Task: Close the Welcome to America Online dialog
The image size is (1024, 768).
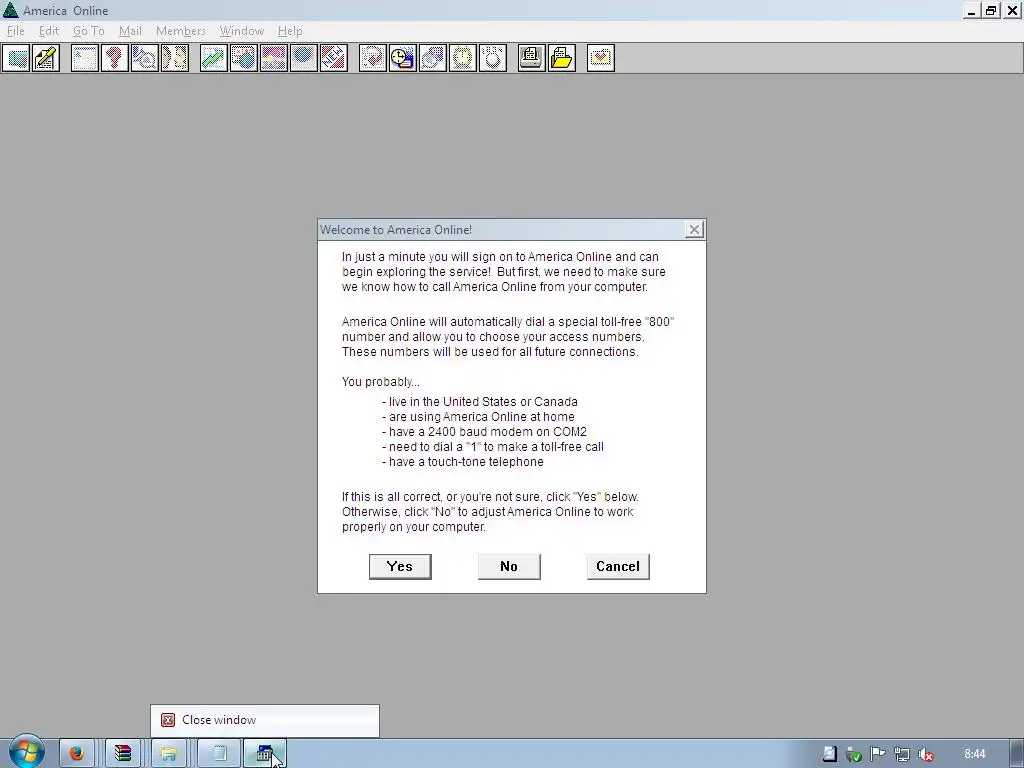Action: 694,229
